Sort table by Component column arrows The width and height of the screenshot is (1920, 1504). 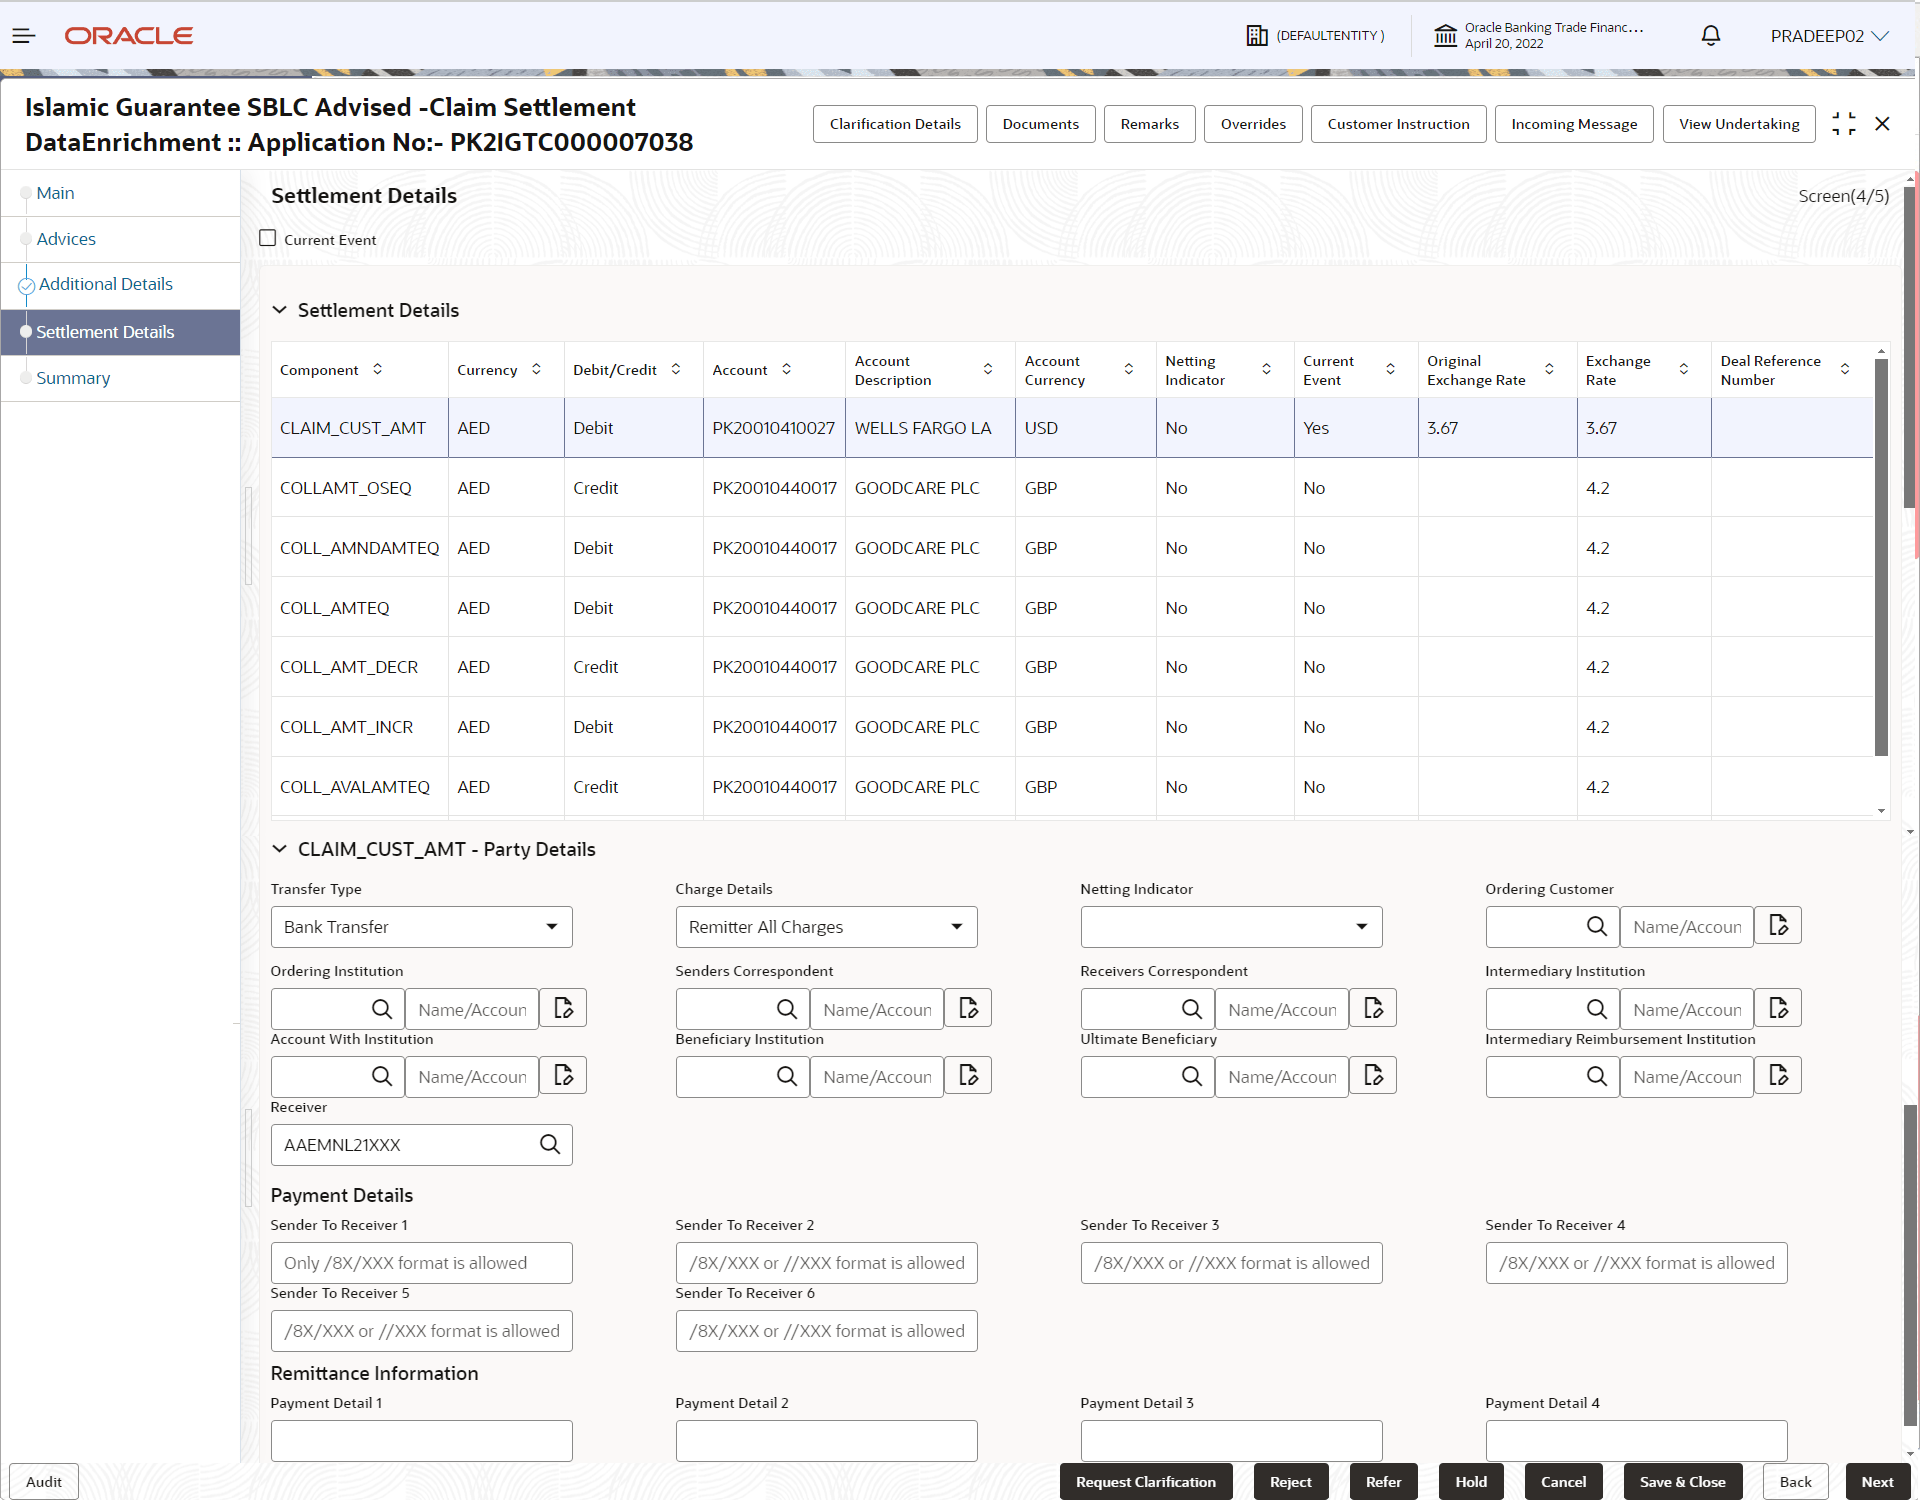(x=377, y=369)
